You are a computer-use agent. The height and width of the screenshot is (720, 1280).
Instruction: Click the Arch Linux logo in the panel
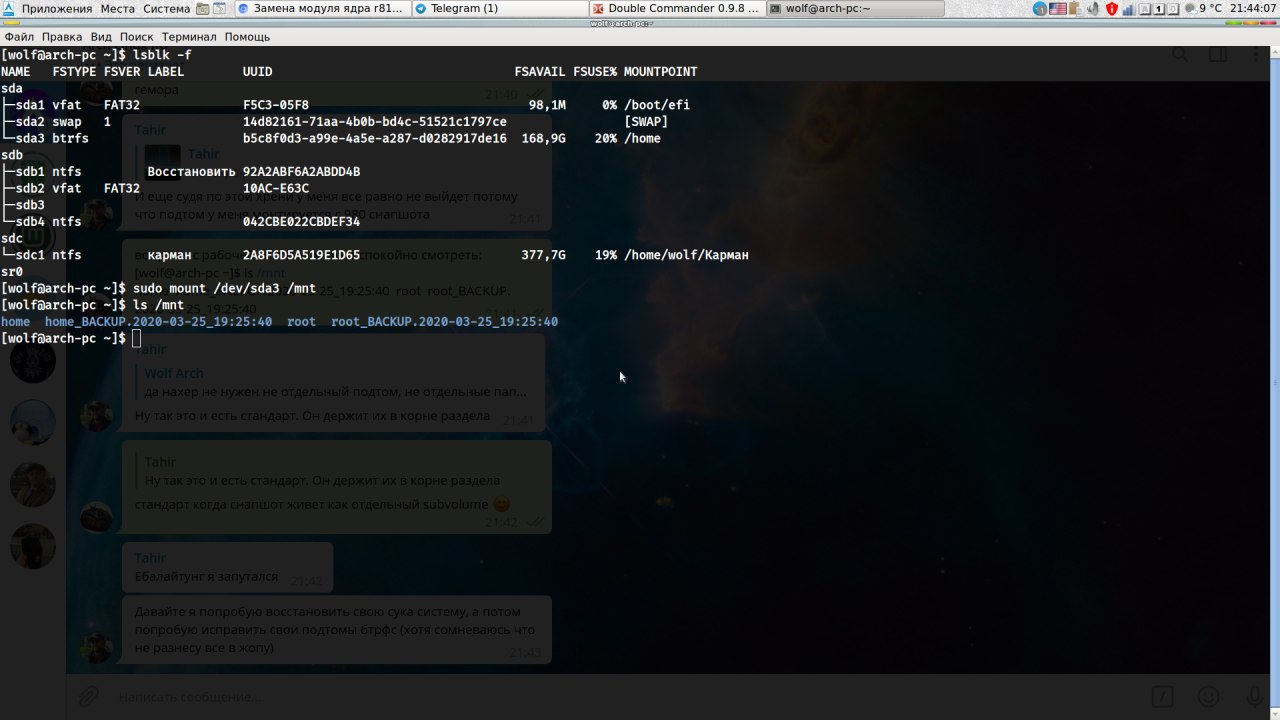point(8,8)
